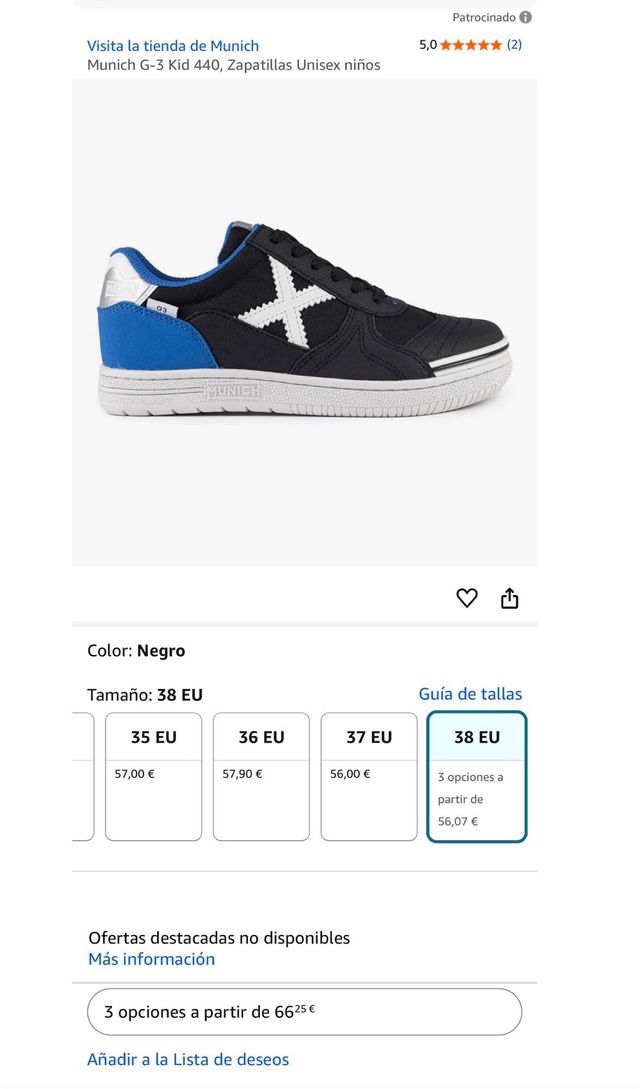Click Más información link
640x1089 pixels.
151,959
